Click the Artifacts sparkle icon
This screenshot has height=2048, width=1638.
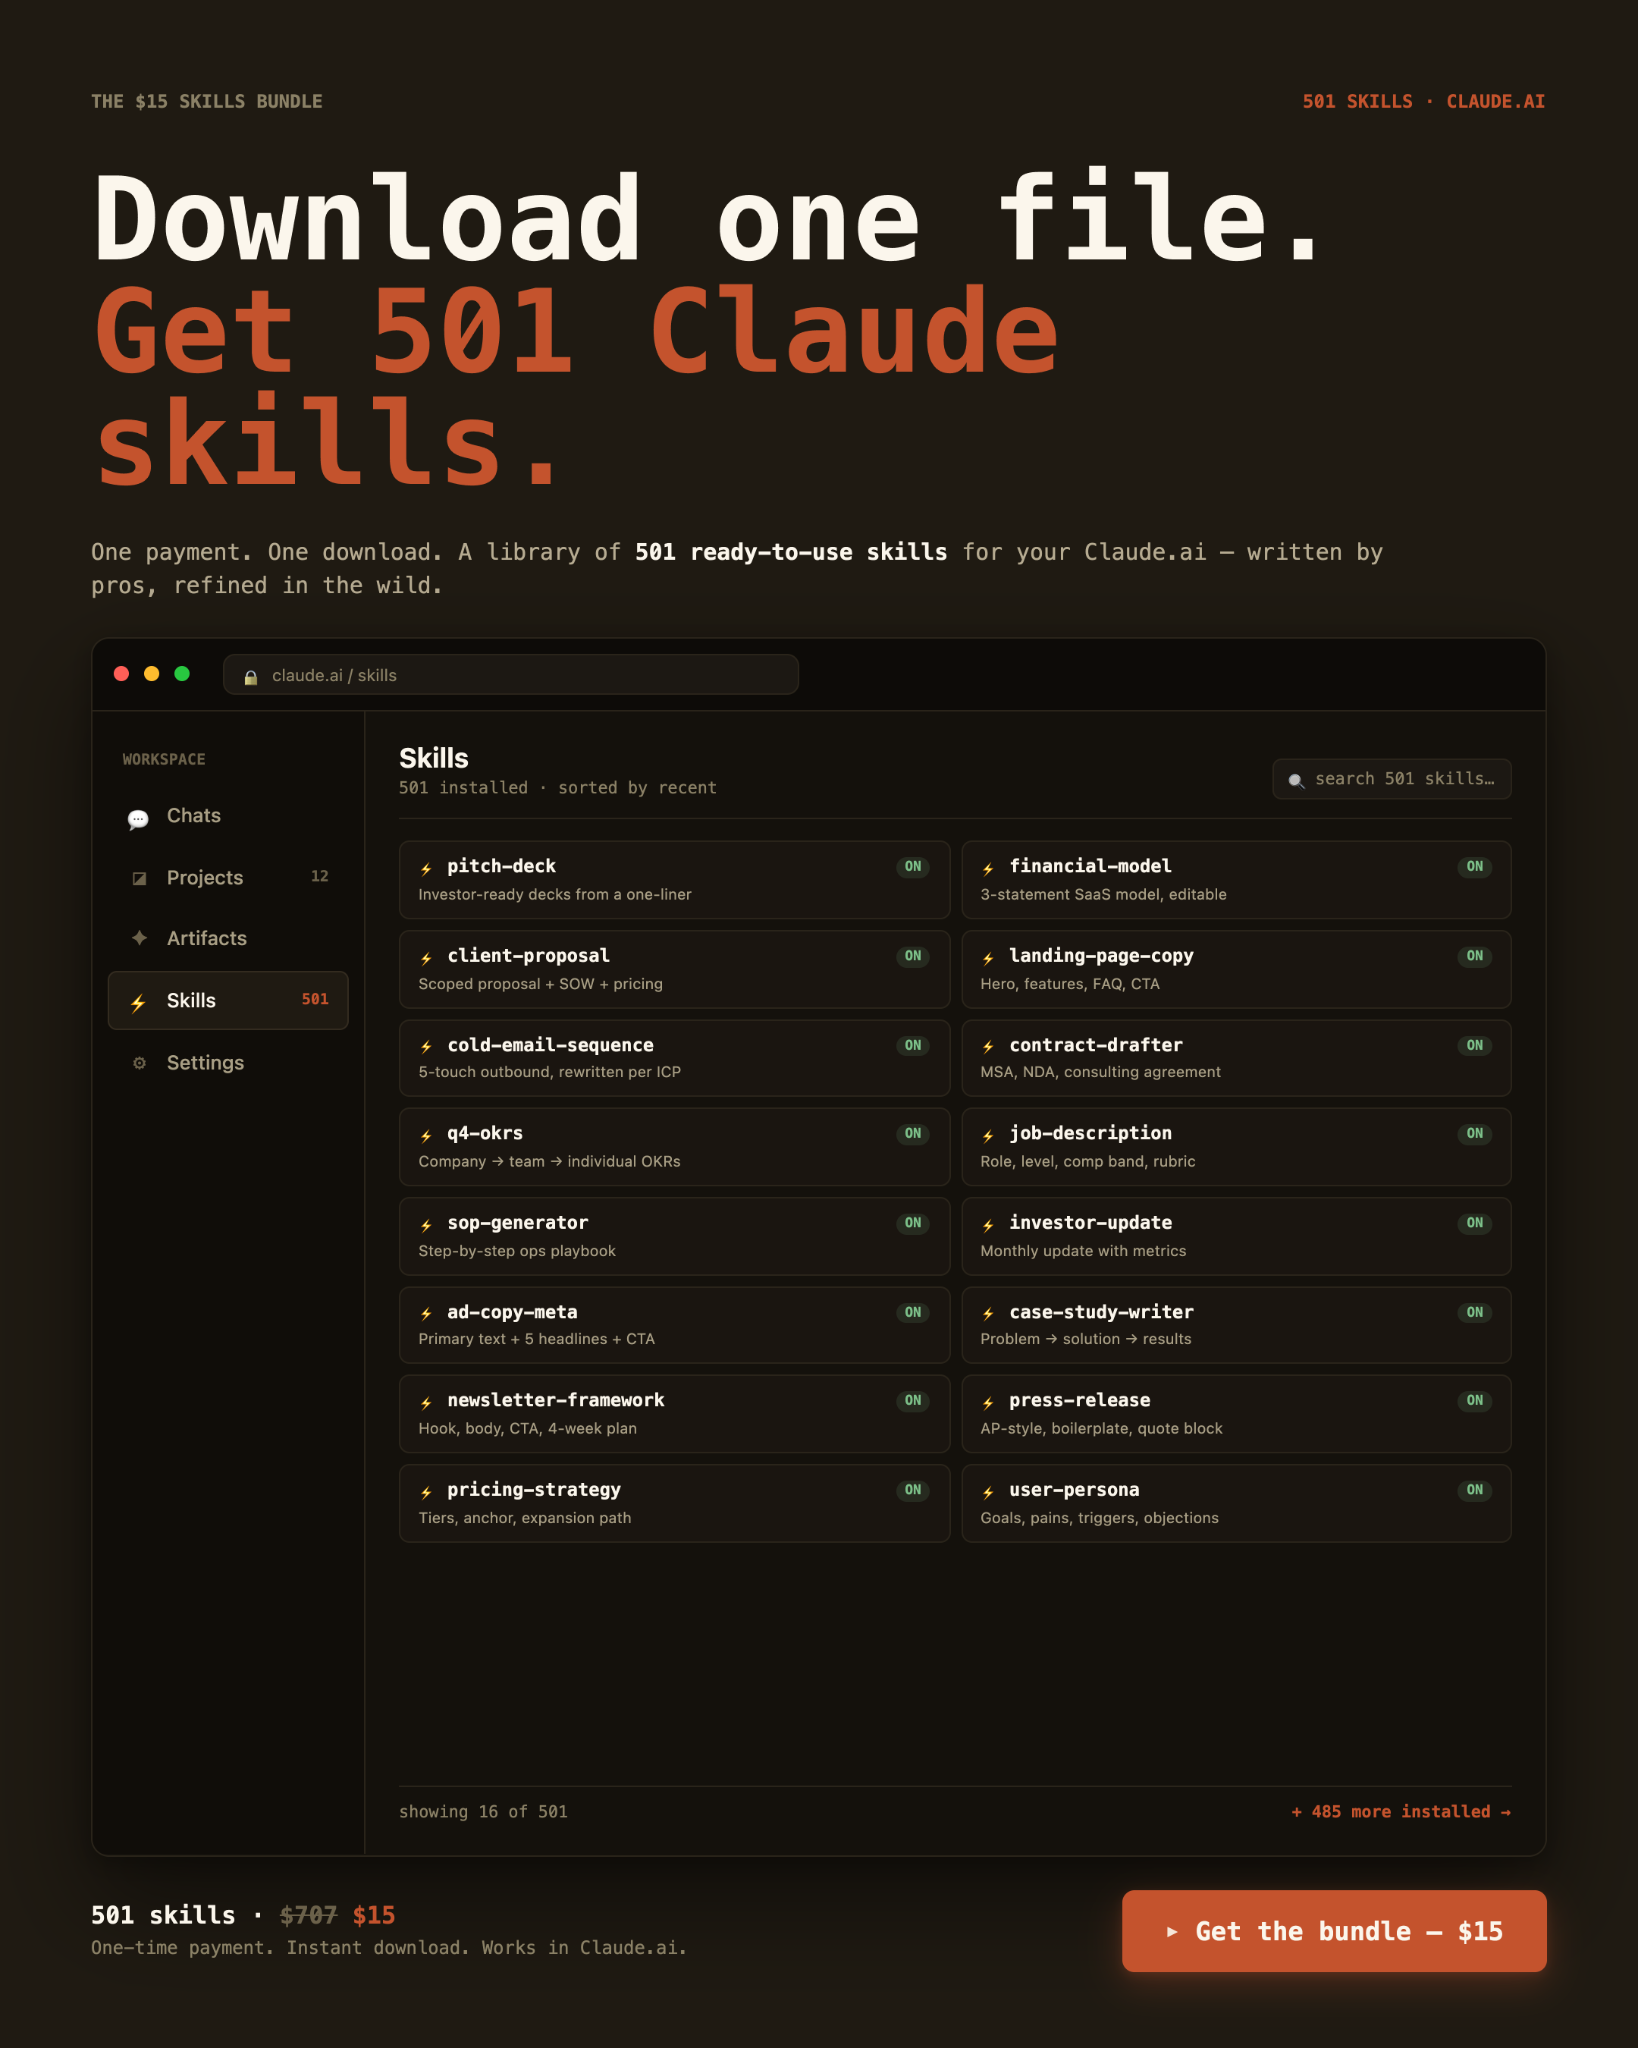click(x=140, y=938)
